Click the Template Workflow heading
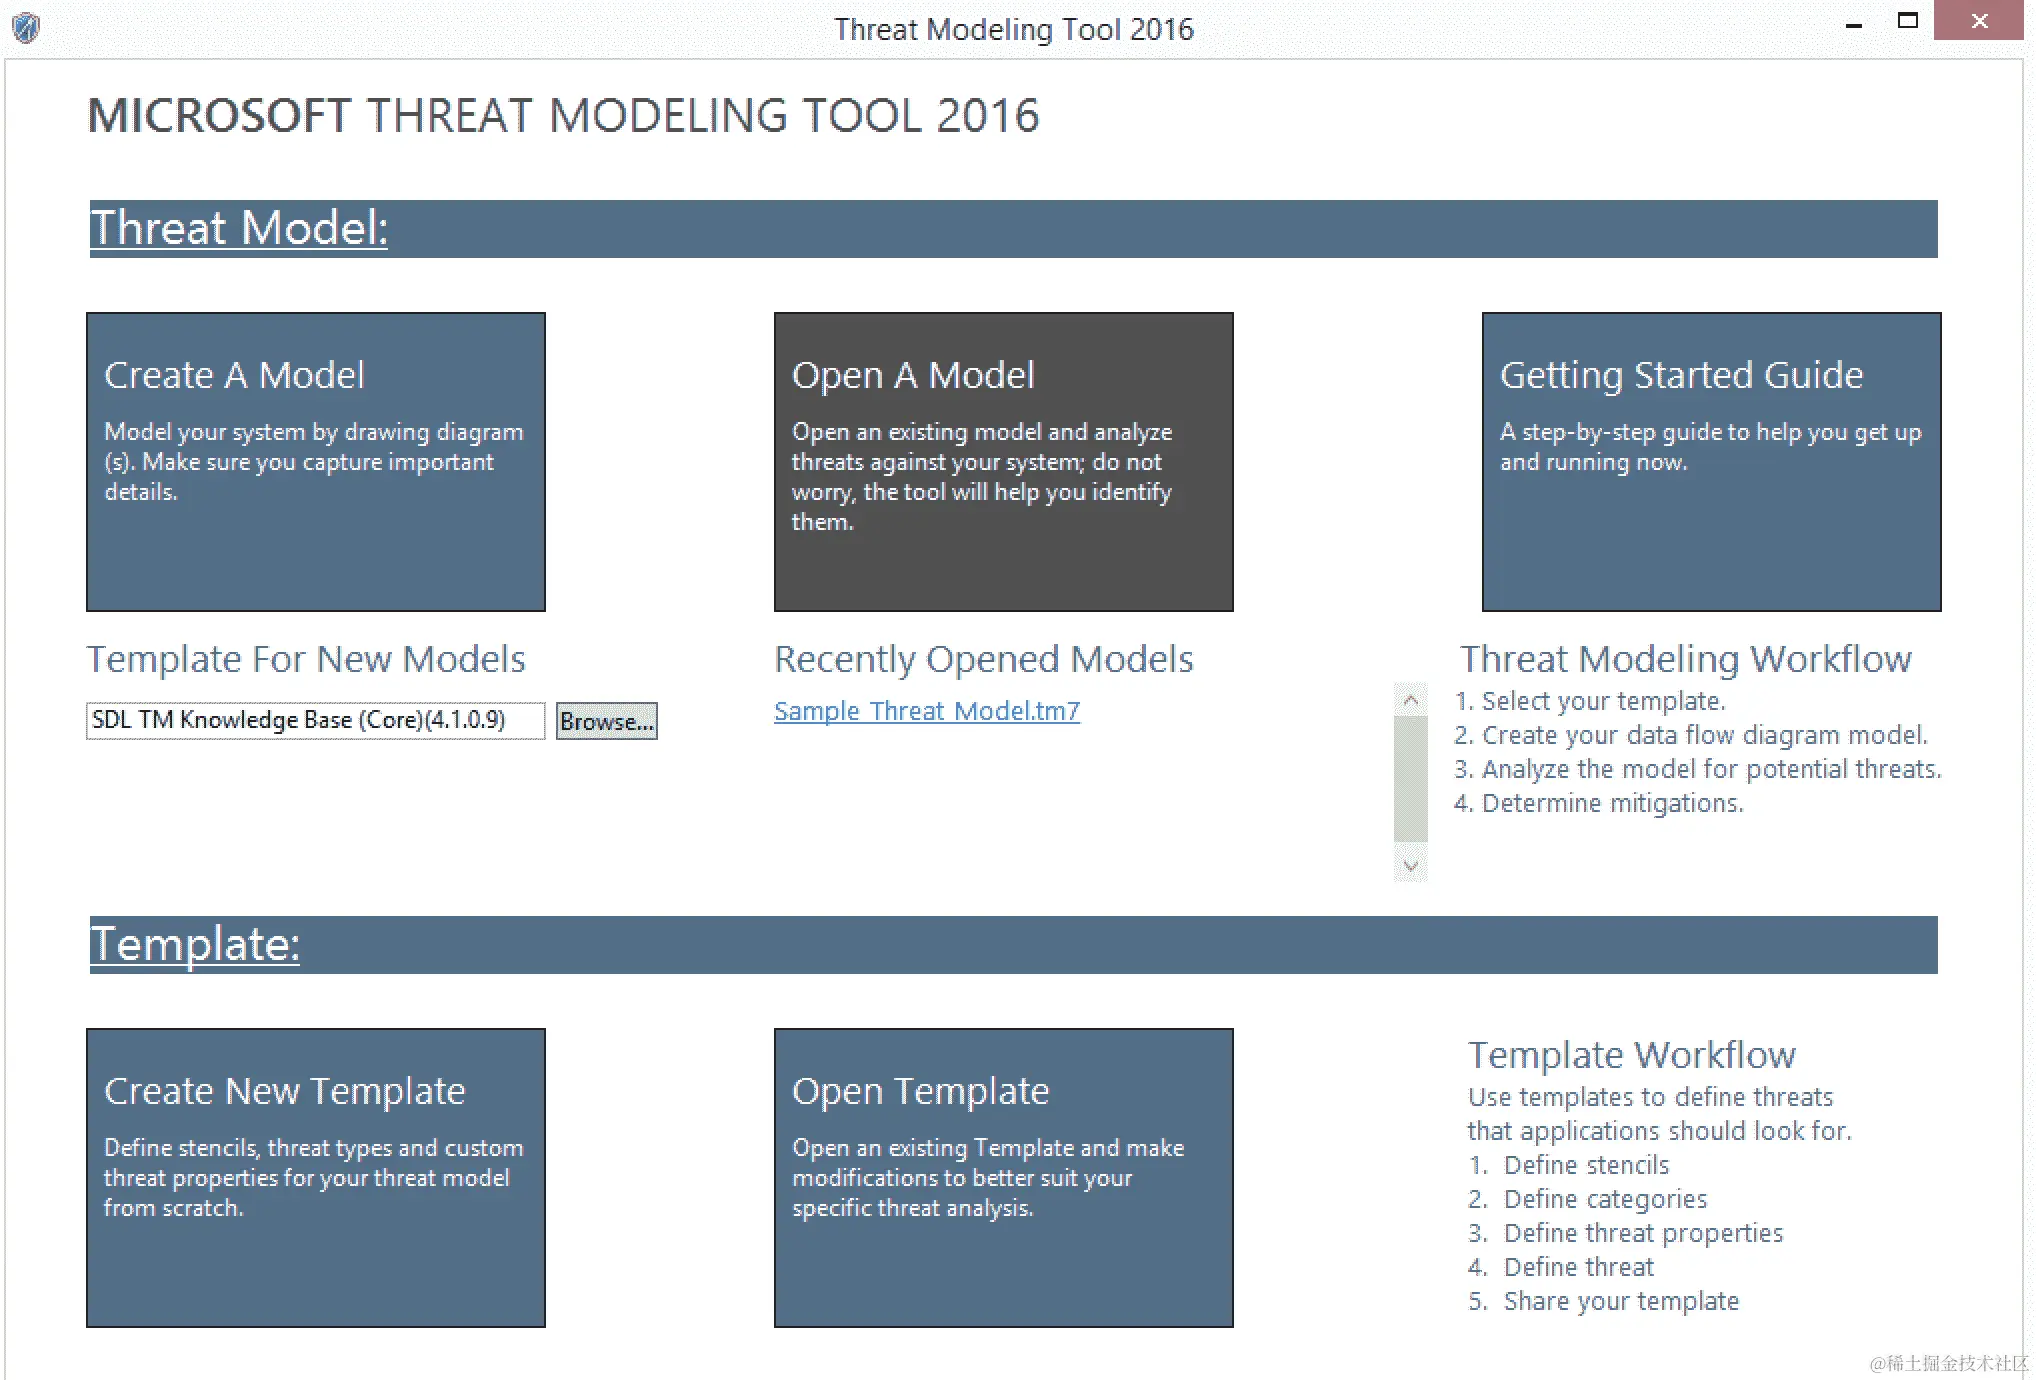The width and height of the screenshot is (2036, 1380). pyautogui.click(x=1631, y=1055)
